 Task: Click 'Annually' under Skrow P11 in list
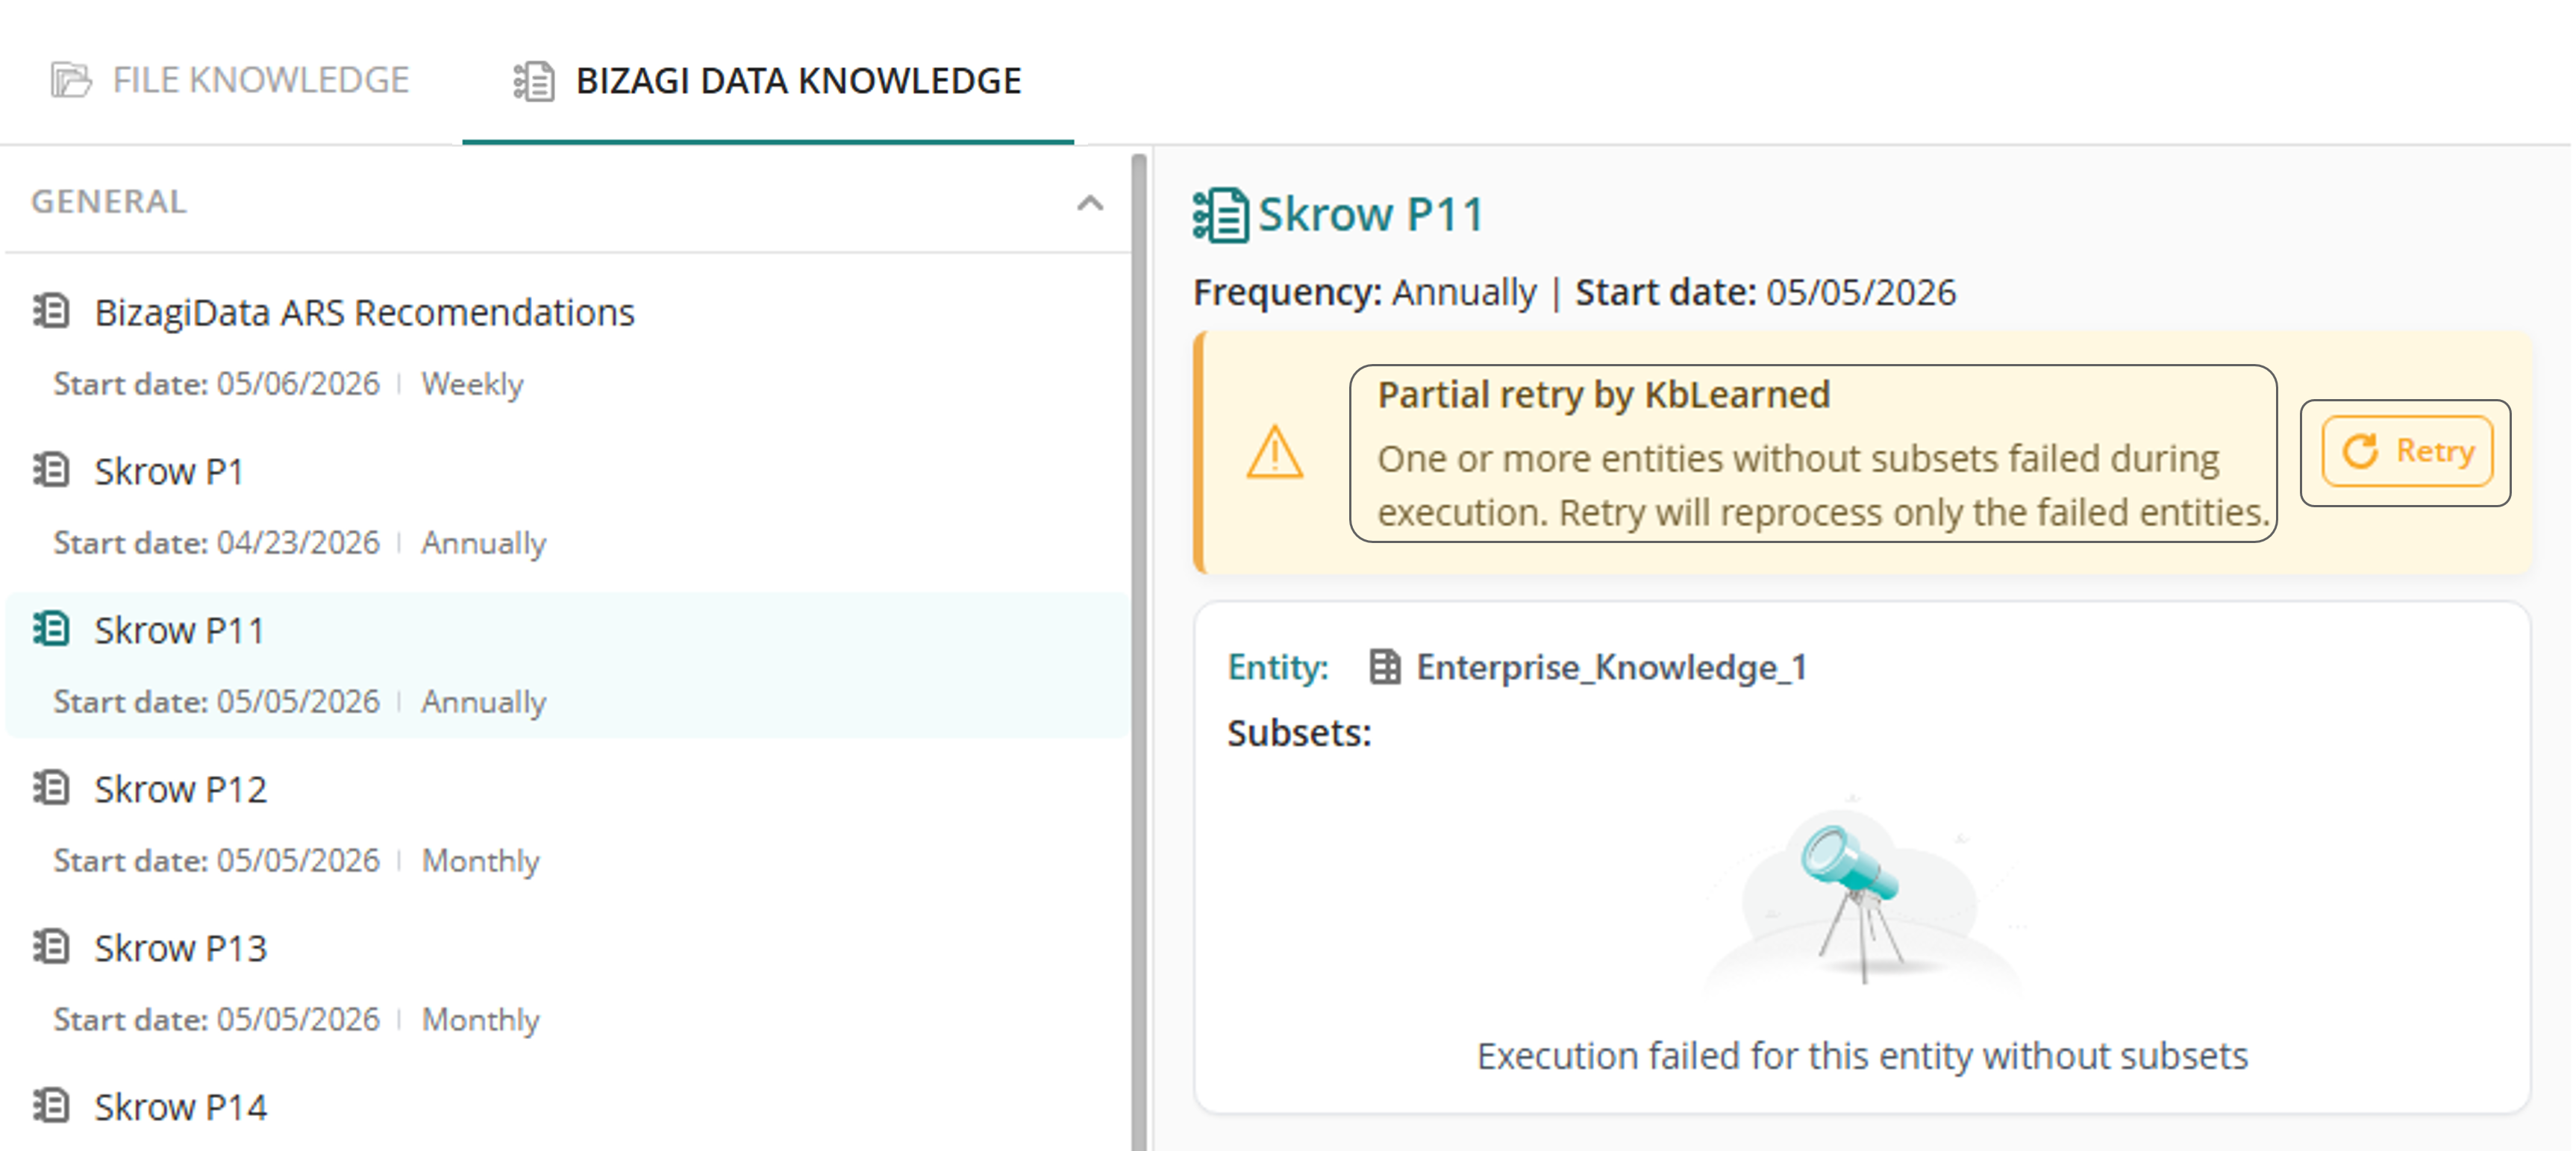pyautogui.click(x=484, y=702)
